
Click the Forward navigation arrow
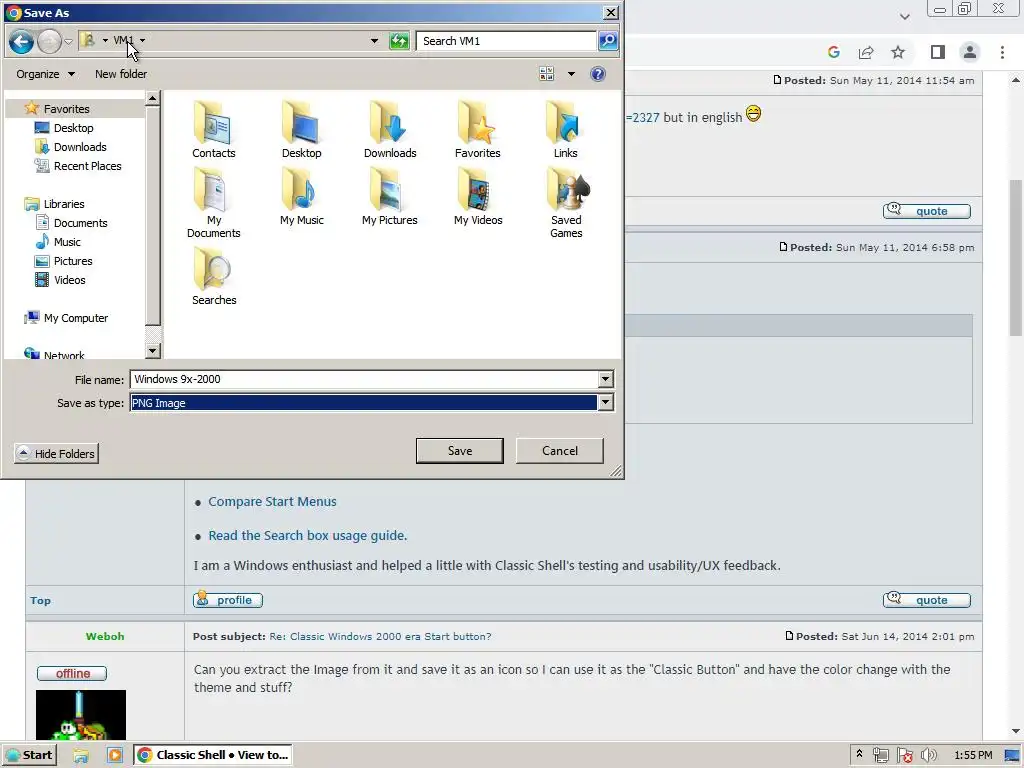[x=49, y=41]
